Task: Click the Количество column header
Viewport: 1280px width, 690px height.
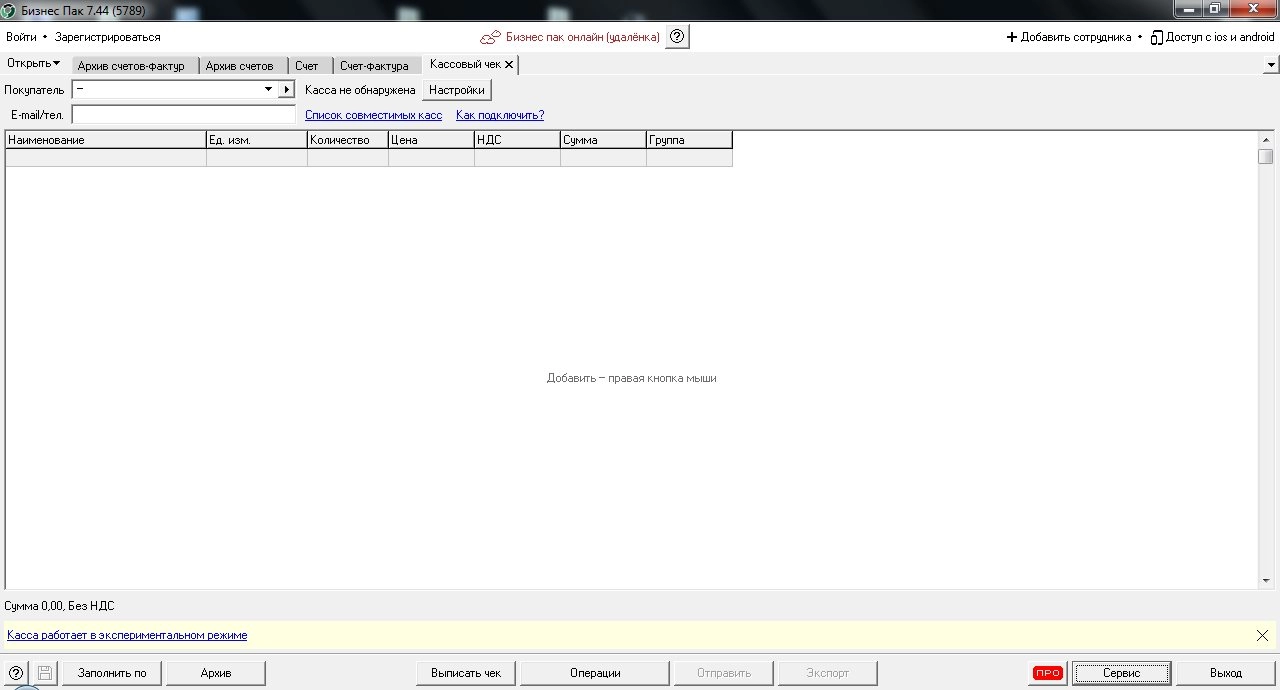Action: [x=348, y=140]
